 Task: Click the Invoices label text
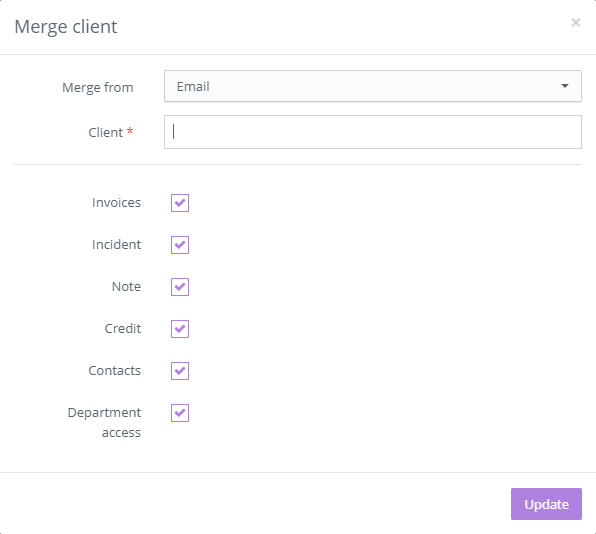coord(116,203)
